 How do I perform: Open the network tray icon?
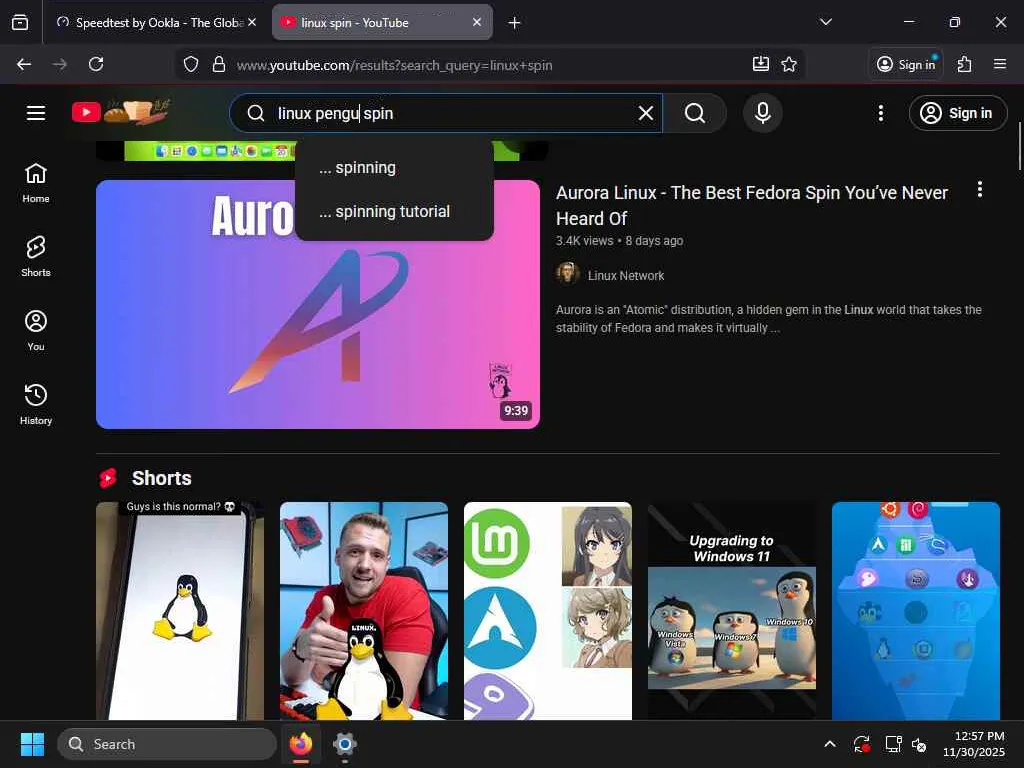point(893,744)
